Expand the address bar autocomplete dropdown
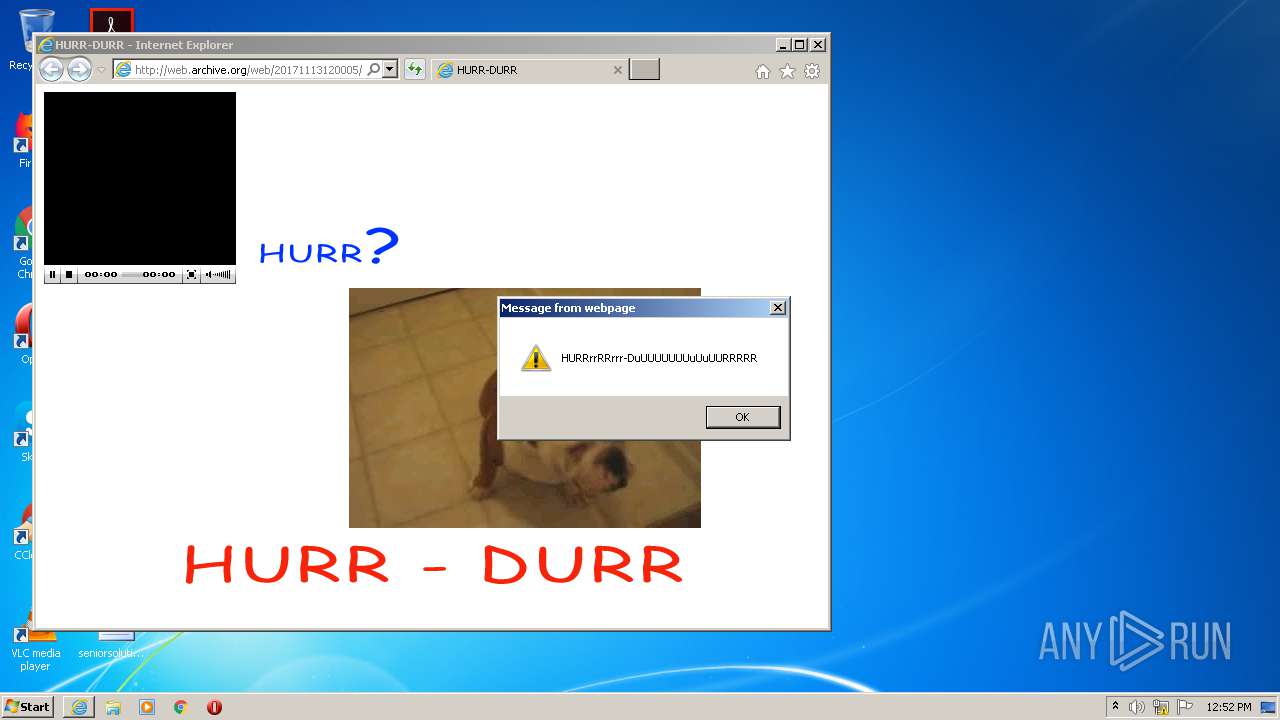1280x720 pixels. (390, 70)
